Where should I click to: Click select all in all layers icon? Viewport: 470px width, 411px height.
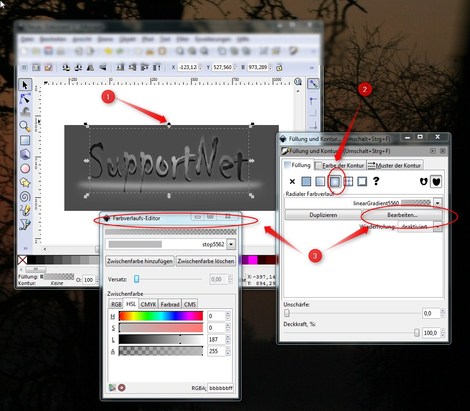coord(36,68)
